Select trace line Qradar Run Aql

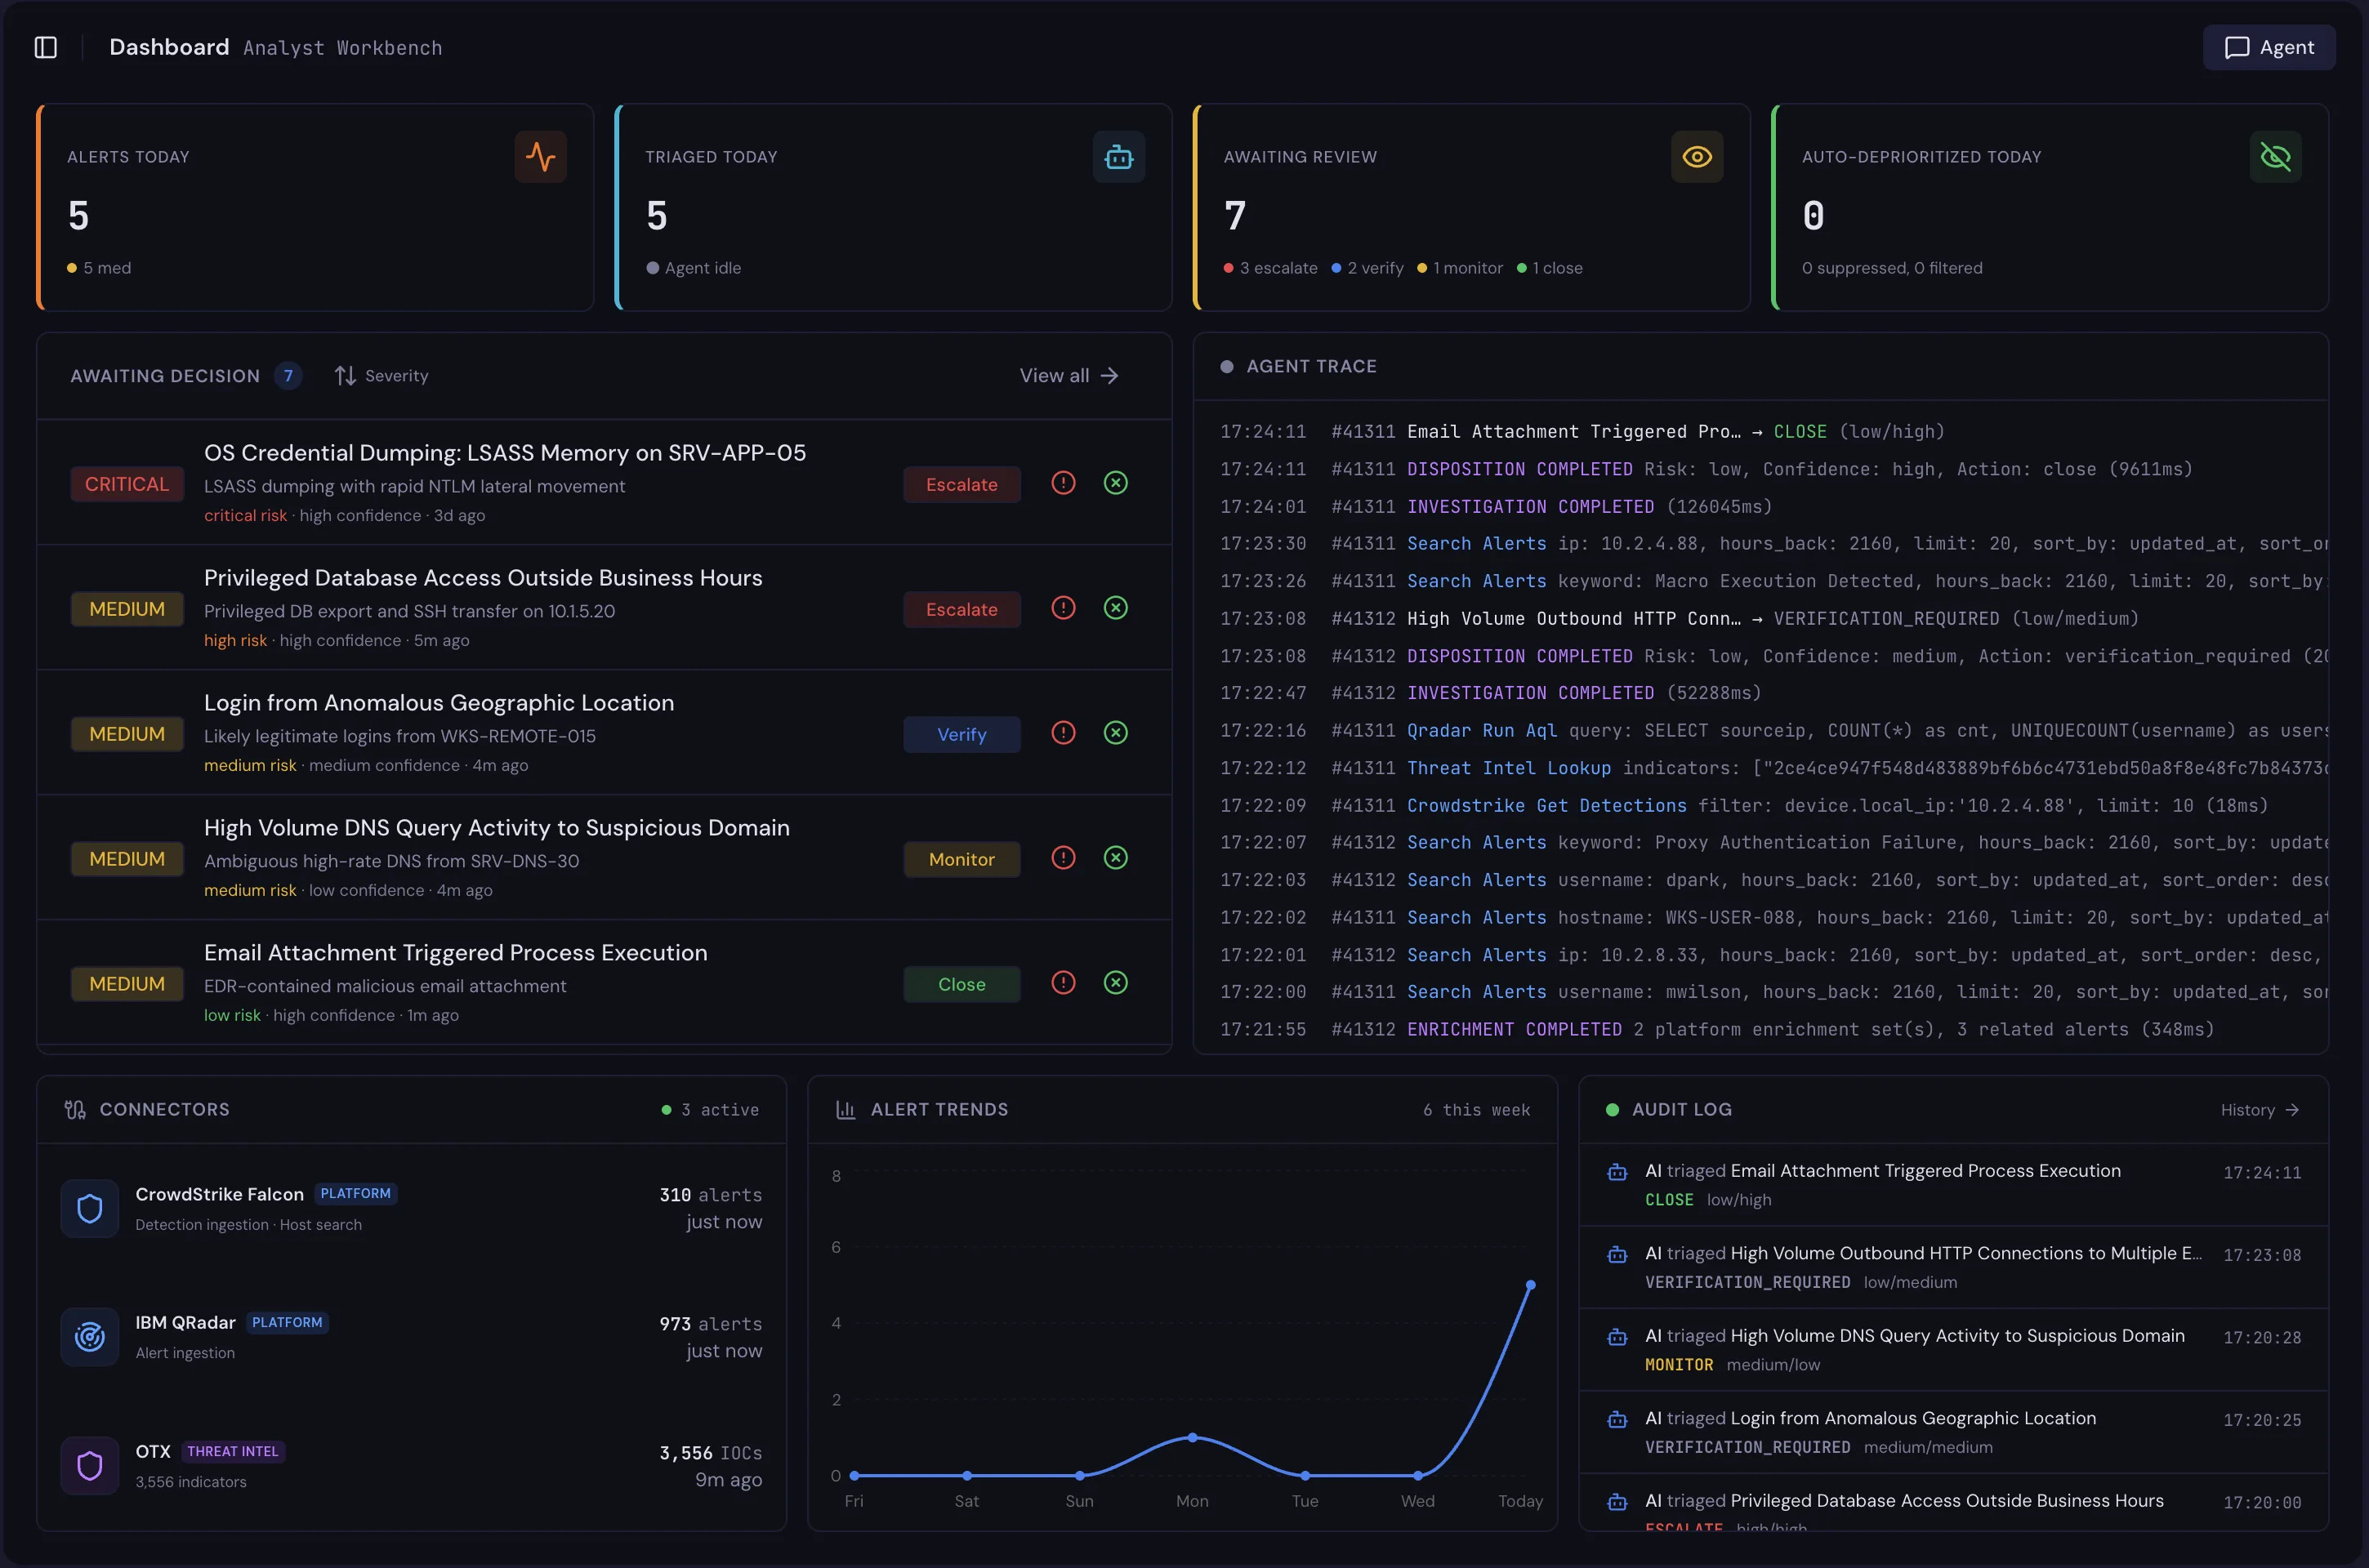pyautogui.click(x=1773, y=731)
